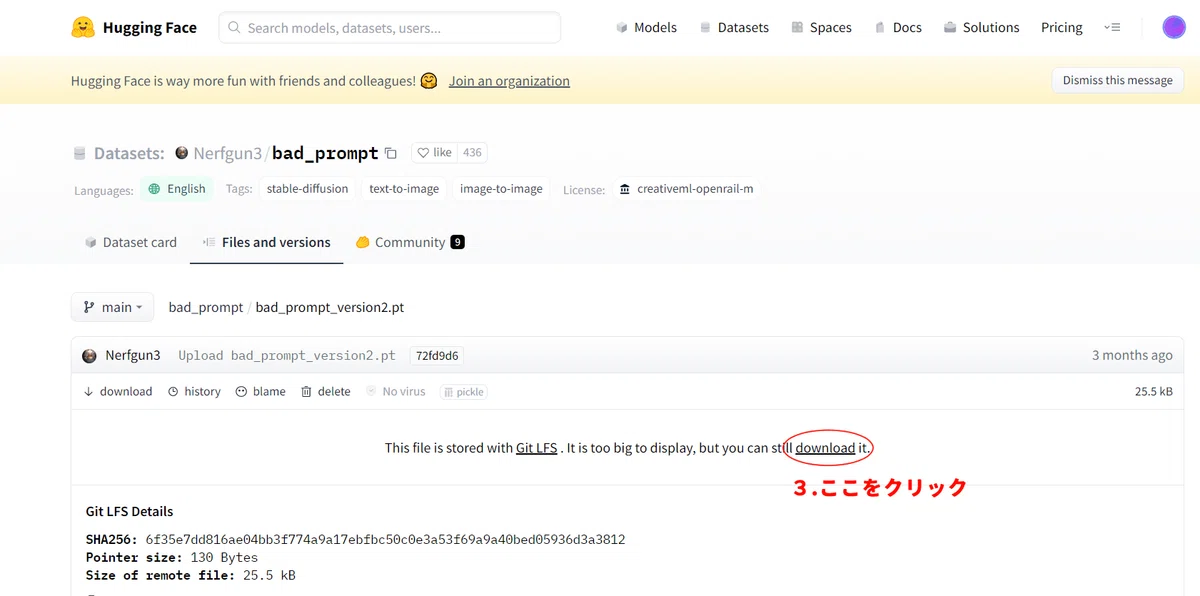
Task: Like the bad_prompt dataset
Action: tap(434, 153)
